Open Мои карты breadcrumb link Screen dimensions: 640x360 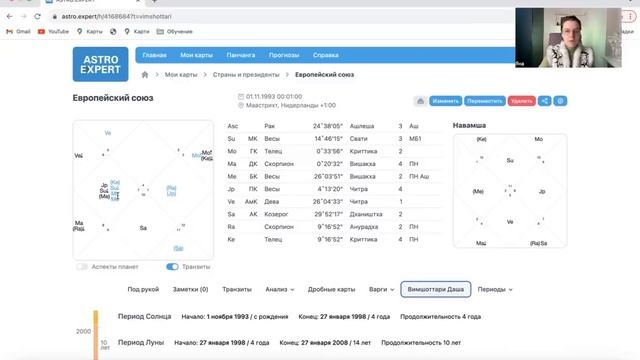(x=181, y=75)
